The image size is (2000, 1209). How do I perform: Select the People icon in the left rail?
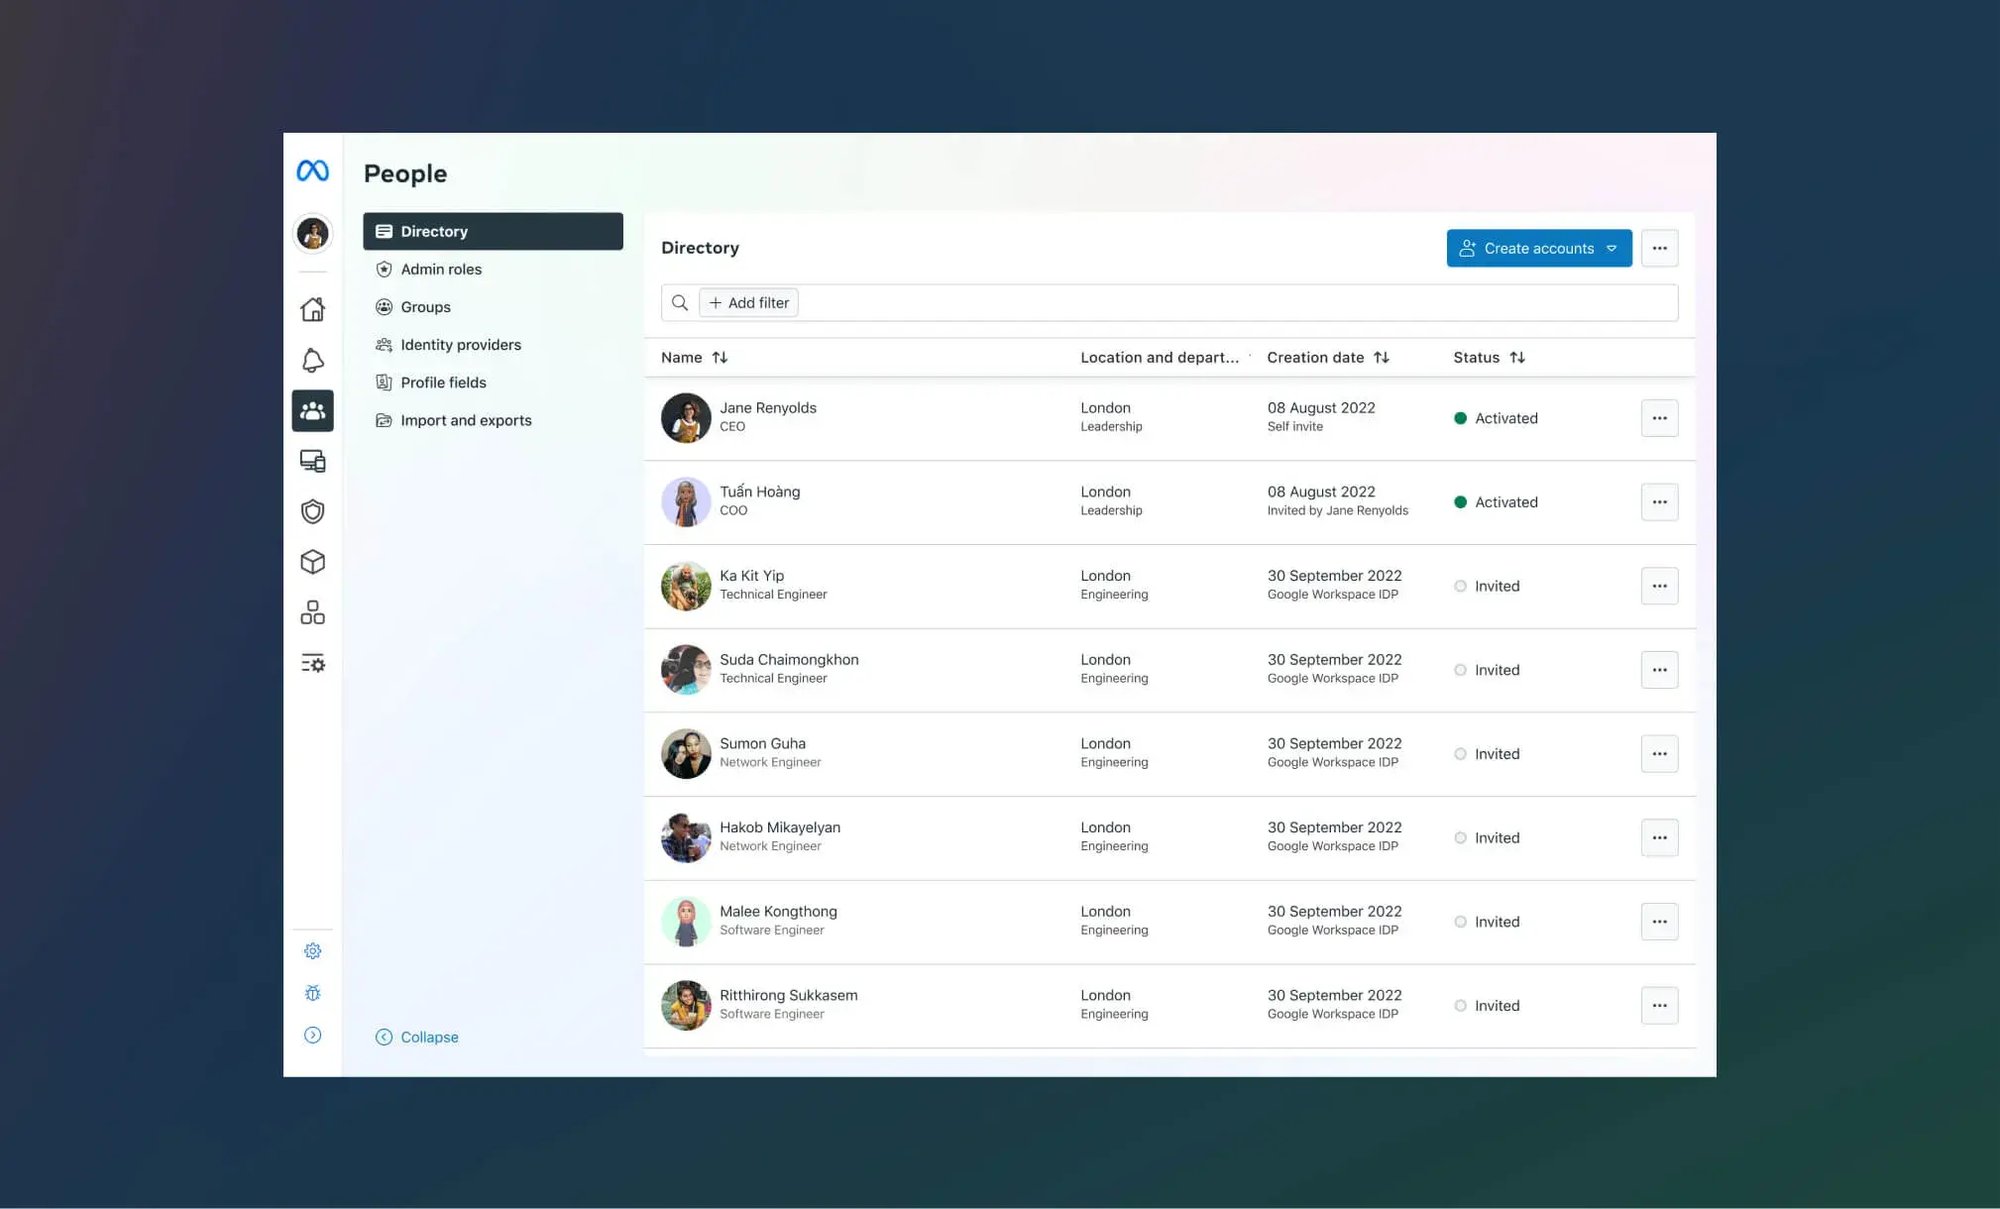(x=312, y=410)
